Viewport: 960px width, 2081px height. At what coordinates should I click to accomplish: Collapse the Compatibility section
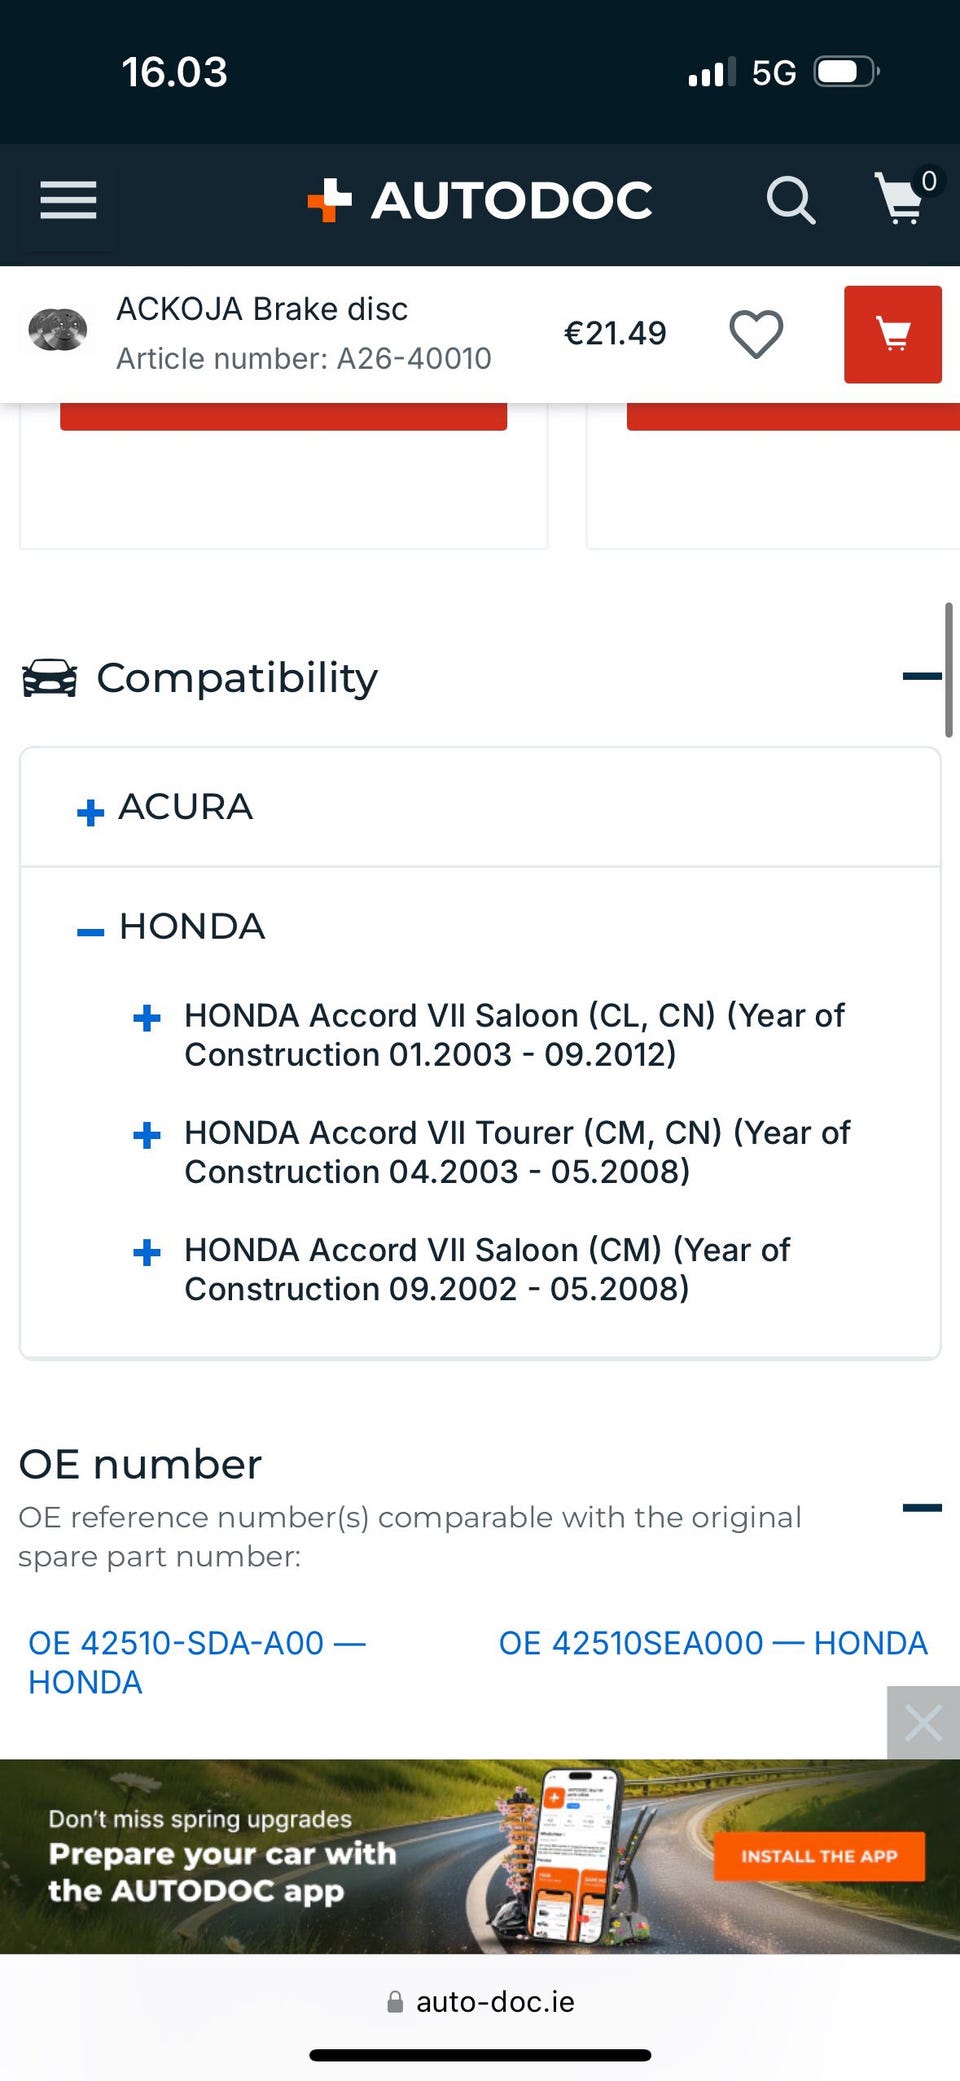921,677
